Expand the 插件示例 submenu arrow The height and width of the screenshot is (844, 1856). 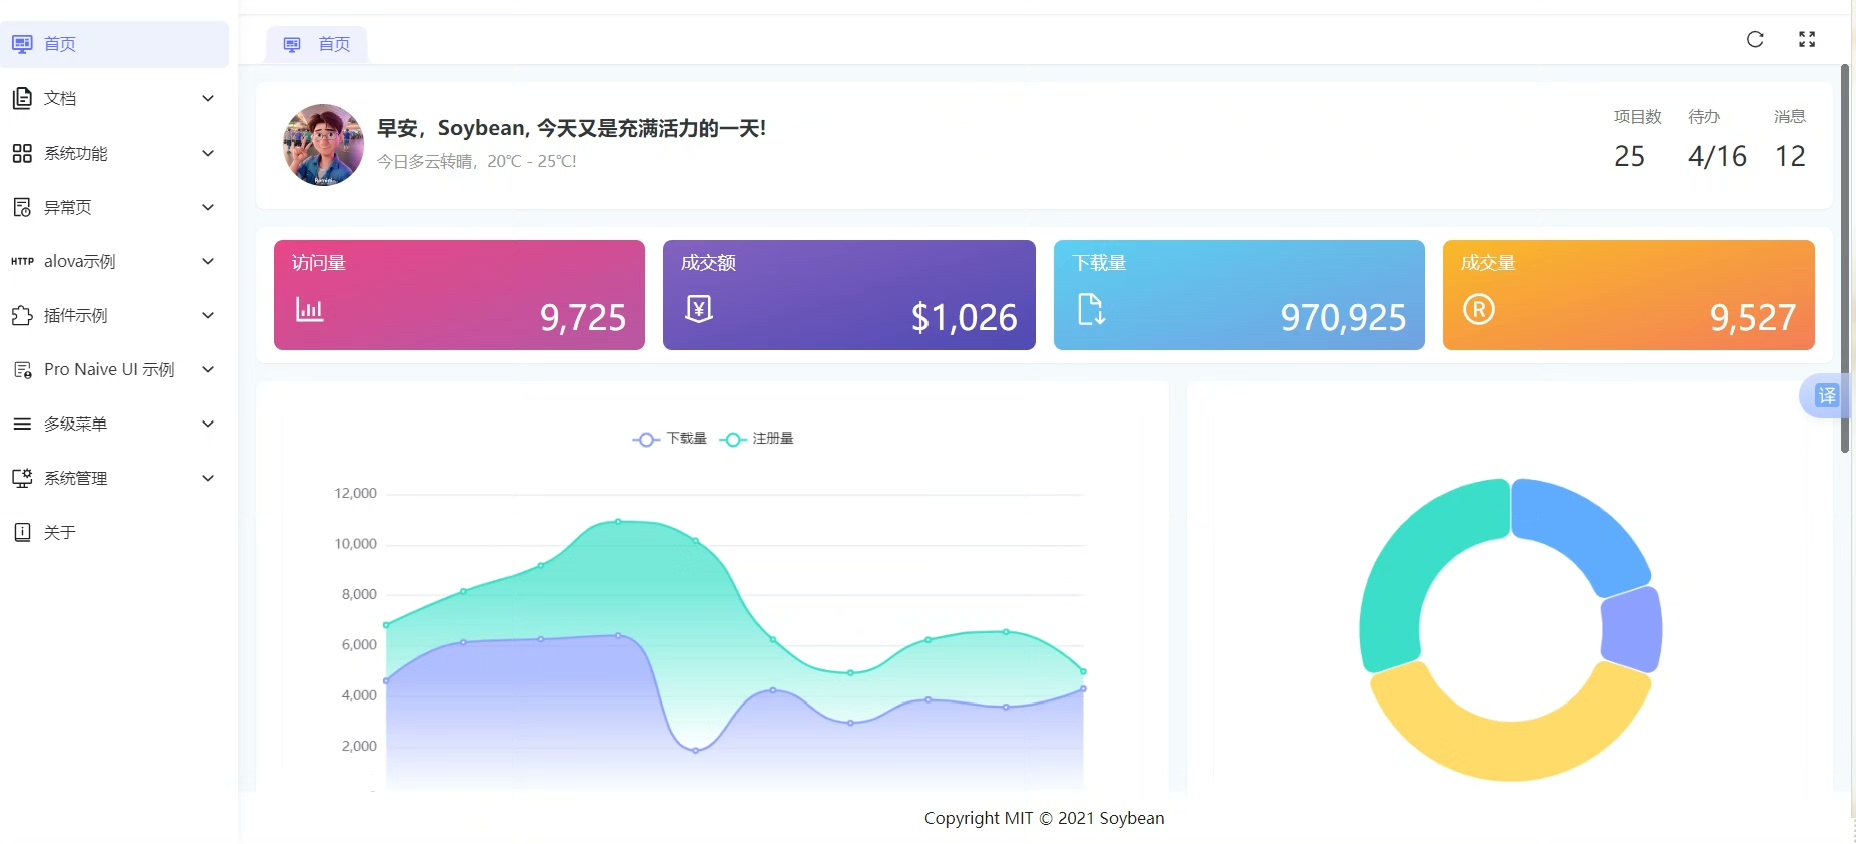coord(208,315)
